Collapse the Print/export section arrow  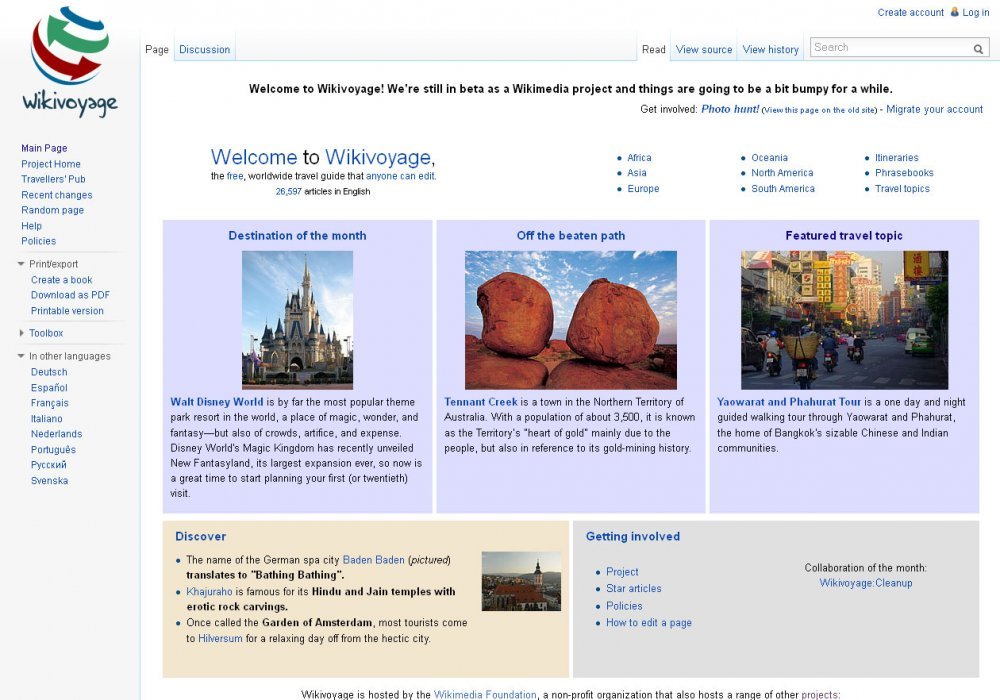pyautogui.click(x=21, y=264)
